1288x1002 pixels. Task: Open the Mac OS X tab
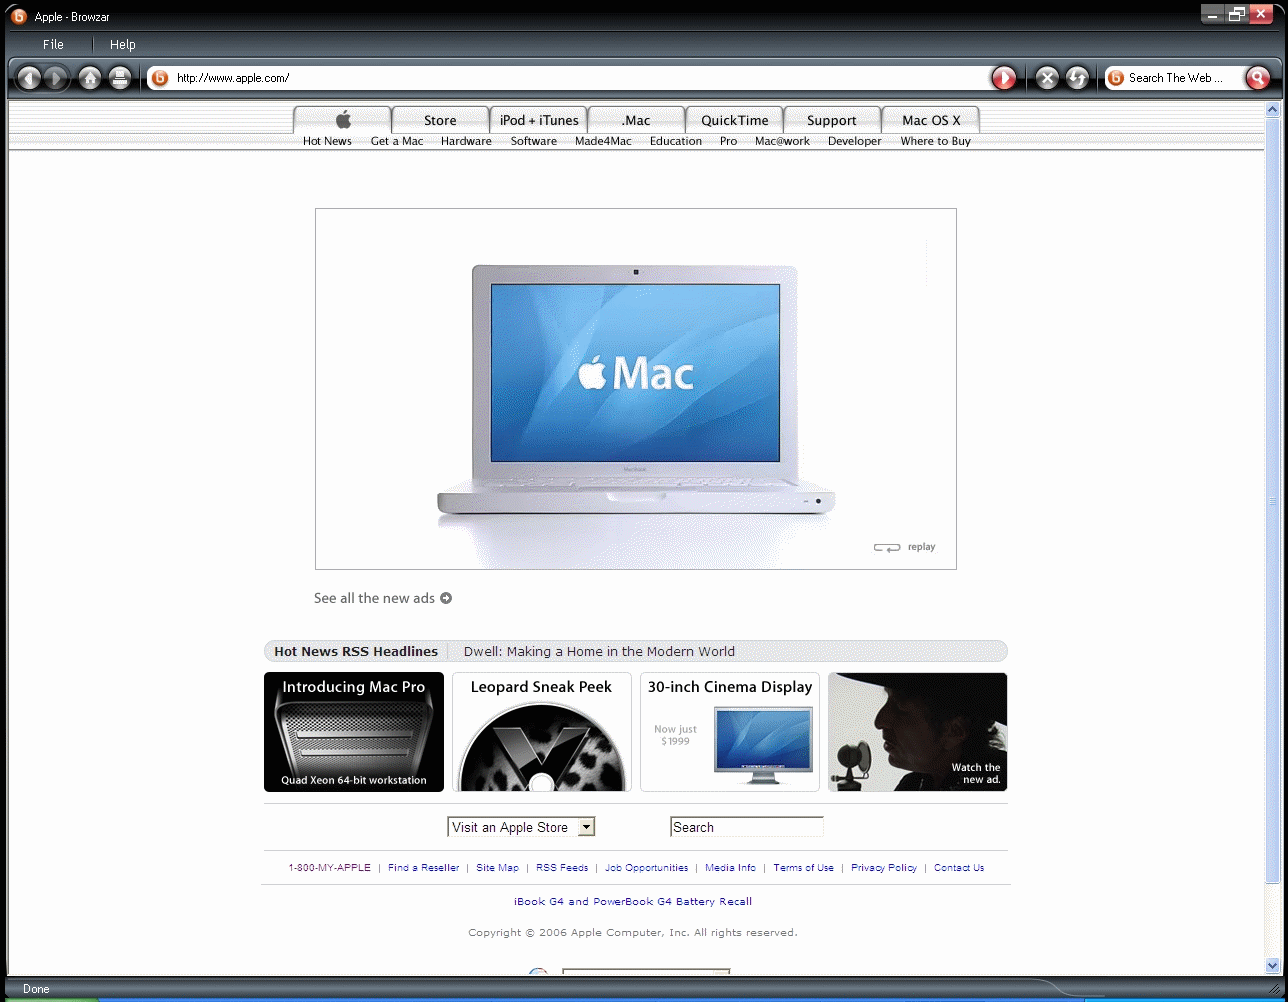point(931,120)
